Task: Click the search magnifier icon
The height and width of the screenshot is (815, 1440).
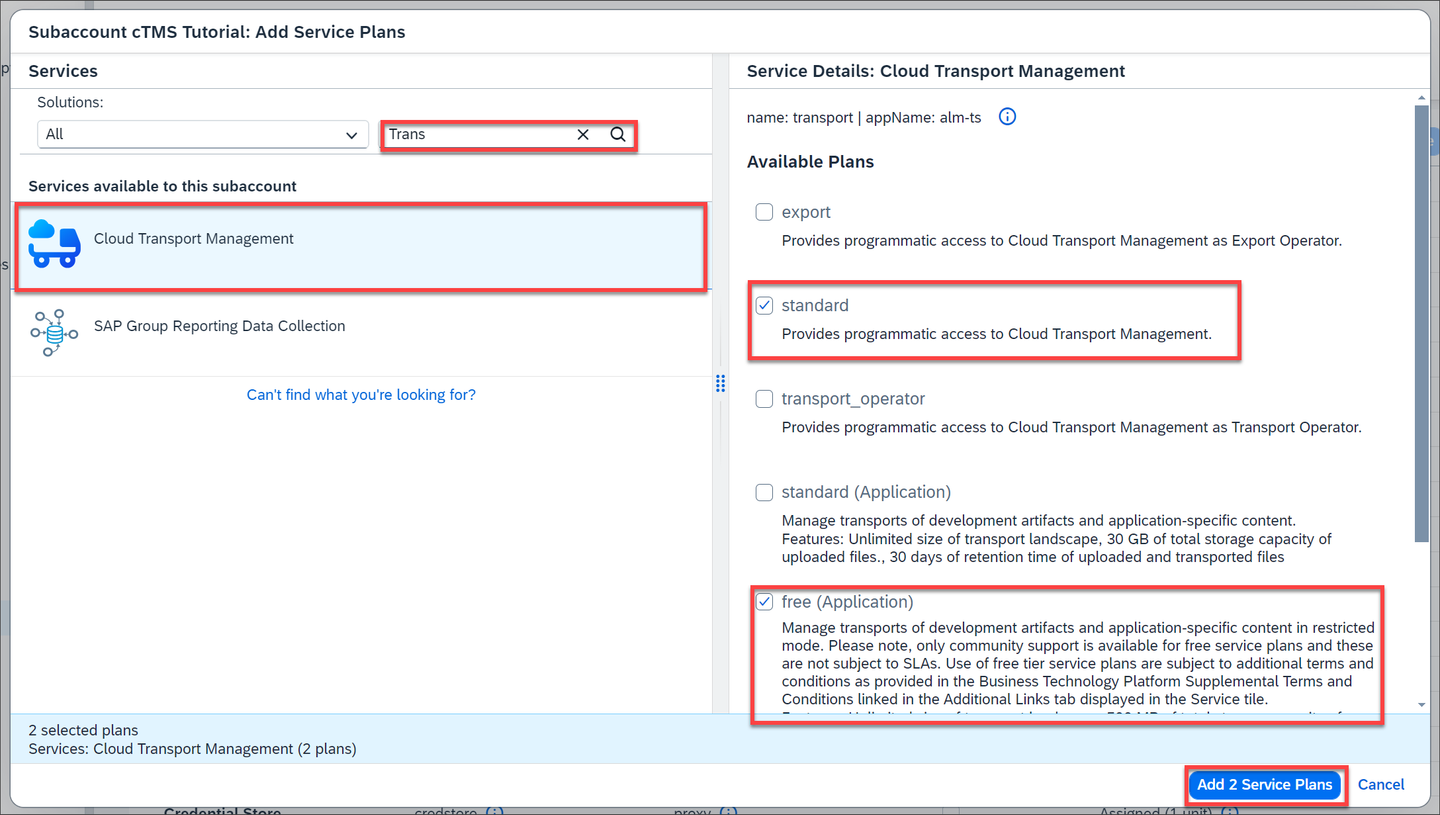Action: 618,134
